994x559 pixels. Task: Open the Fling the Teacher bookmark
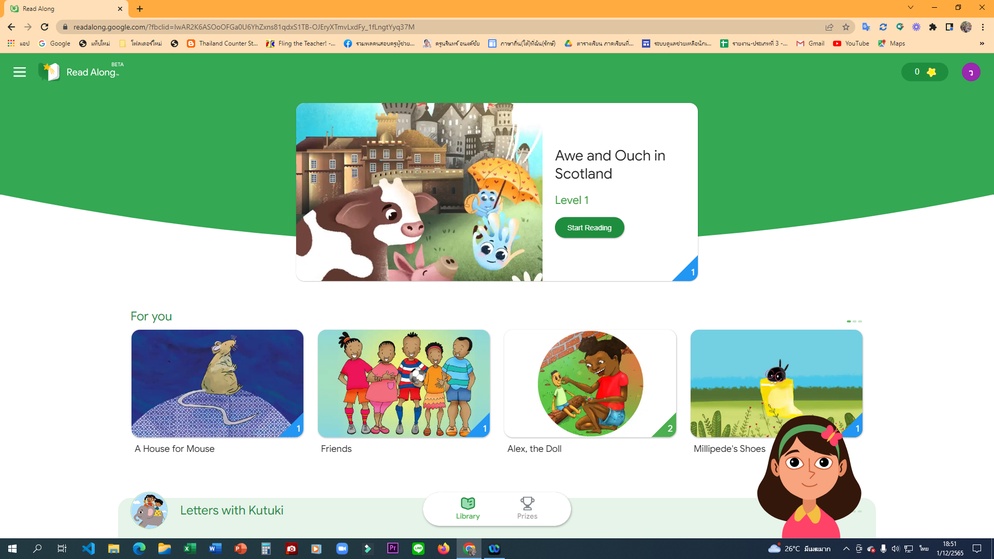(301, 43)
